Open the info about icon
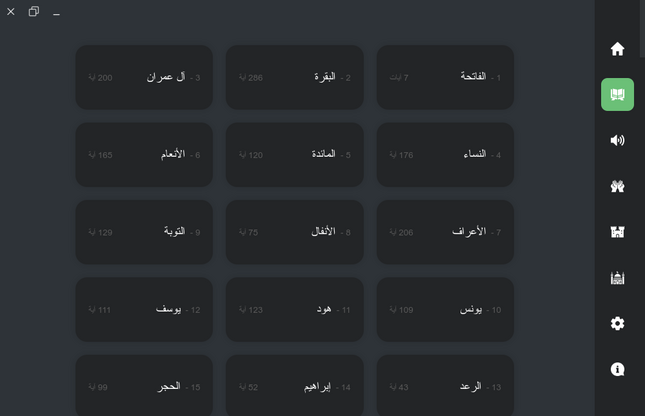The image size is (645, 416). tap(617, 369)
